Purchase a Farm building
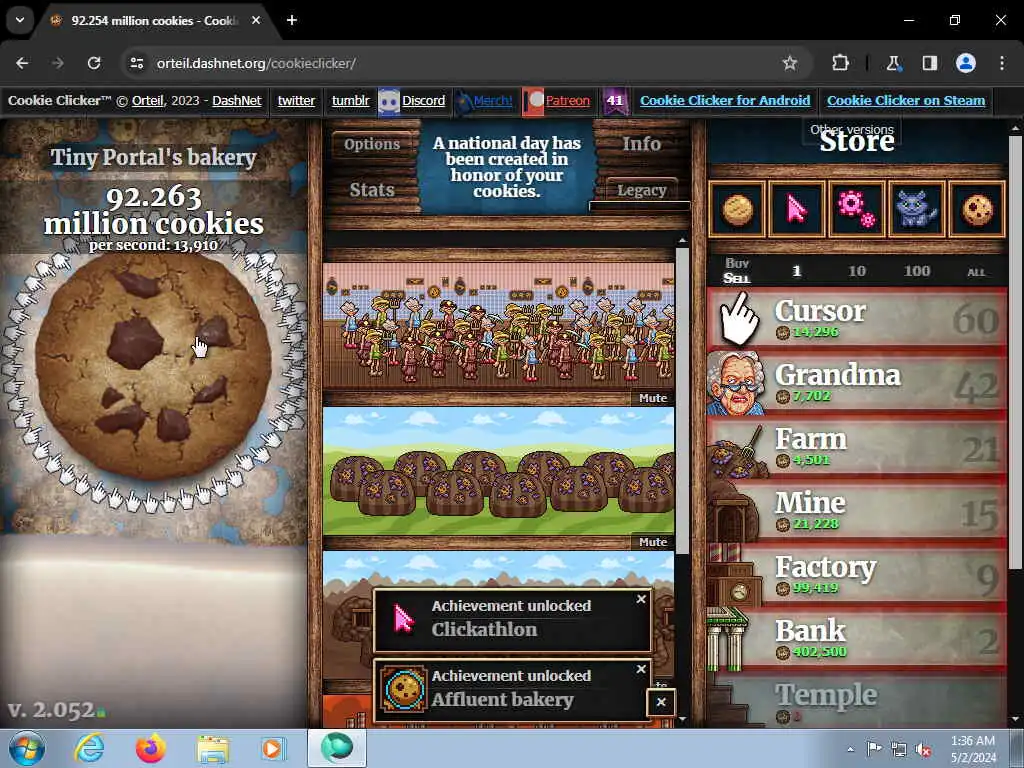Viewport: 1024px width, 768px height. click(x=857, y=447)
